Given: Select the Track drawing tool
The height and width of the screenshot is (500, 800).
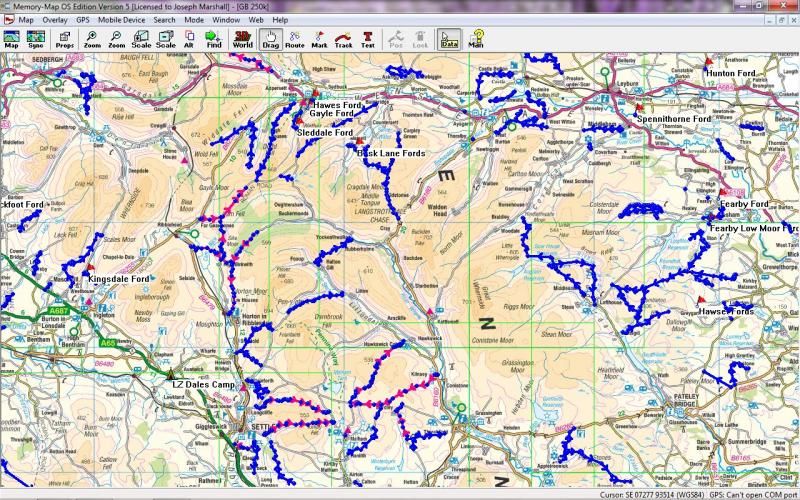Looking at the screenshot, I should click(x=343, y=39).
